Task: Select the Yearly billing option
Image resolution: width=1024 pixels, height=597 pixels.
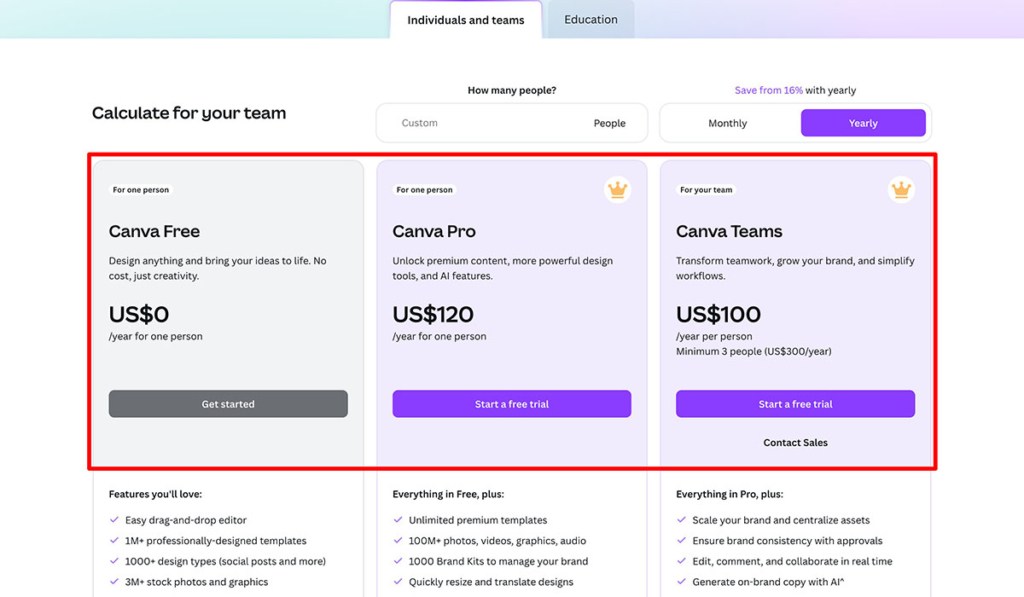Action: (863, 122)
